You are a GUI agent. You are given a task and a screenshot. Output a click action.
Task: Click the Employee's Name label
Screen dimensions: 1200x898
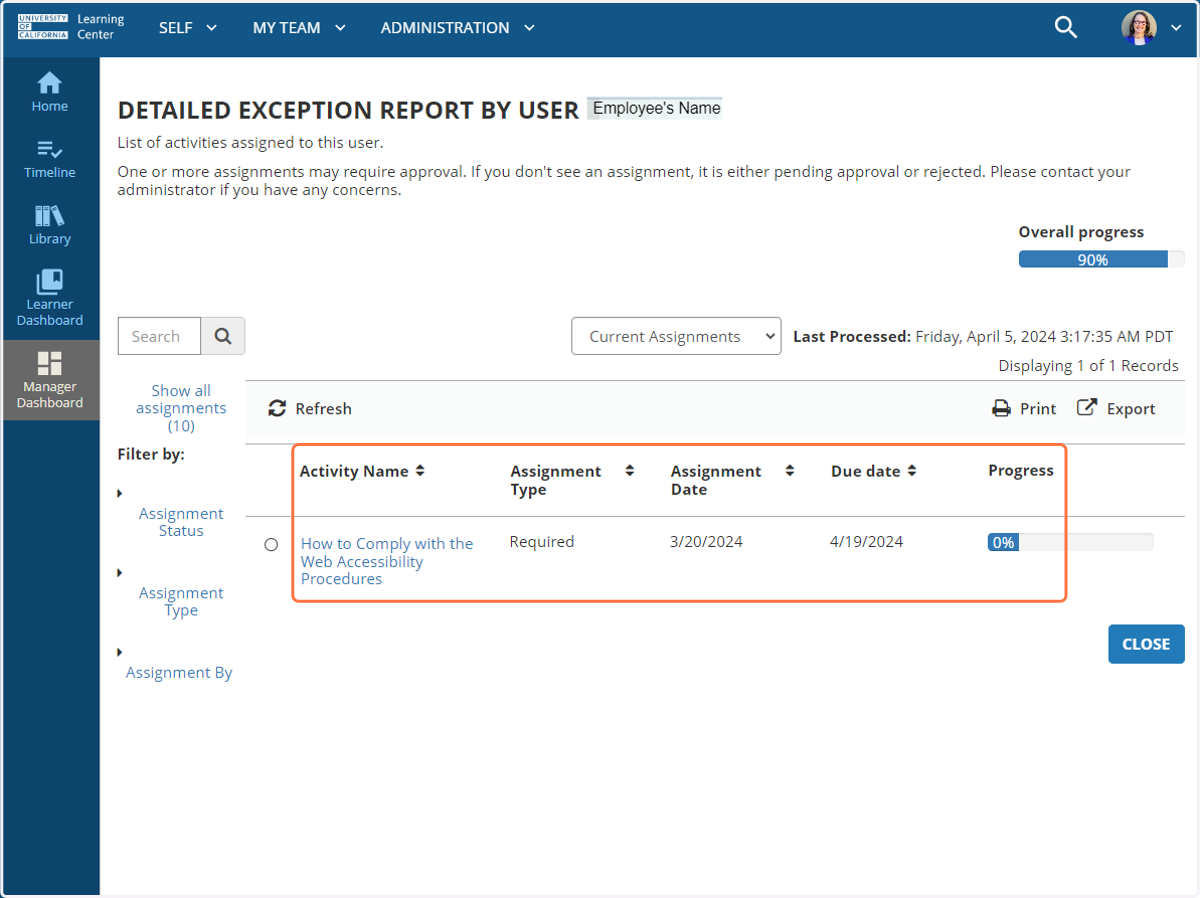point(656,108)
